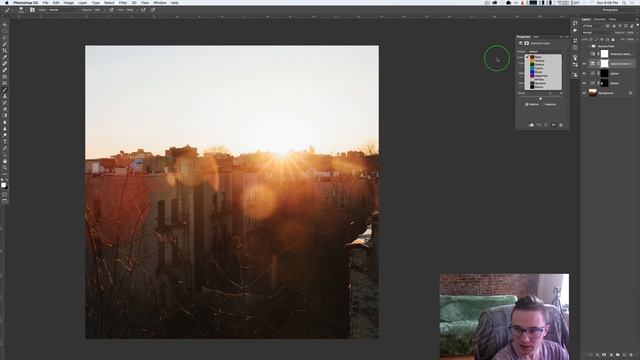Enable airbrush build-up in options bar
This screenshot has height=360, width=640.
point(143,10)
